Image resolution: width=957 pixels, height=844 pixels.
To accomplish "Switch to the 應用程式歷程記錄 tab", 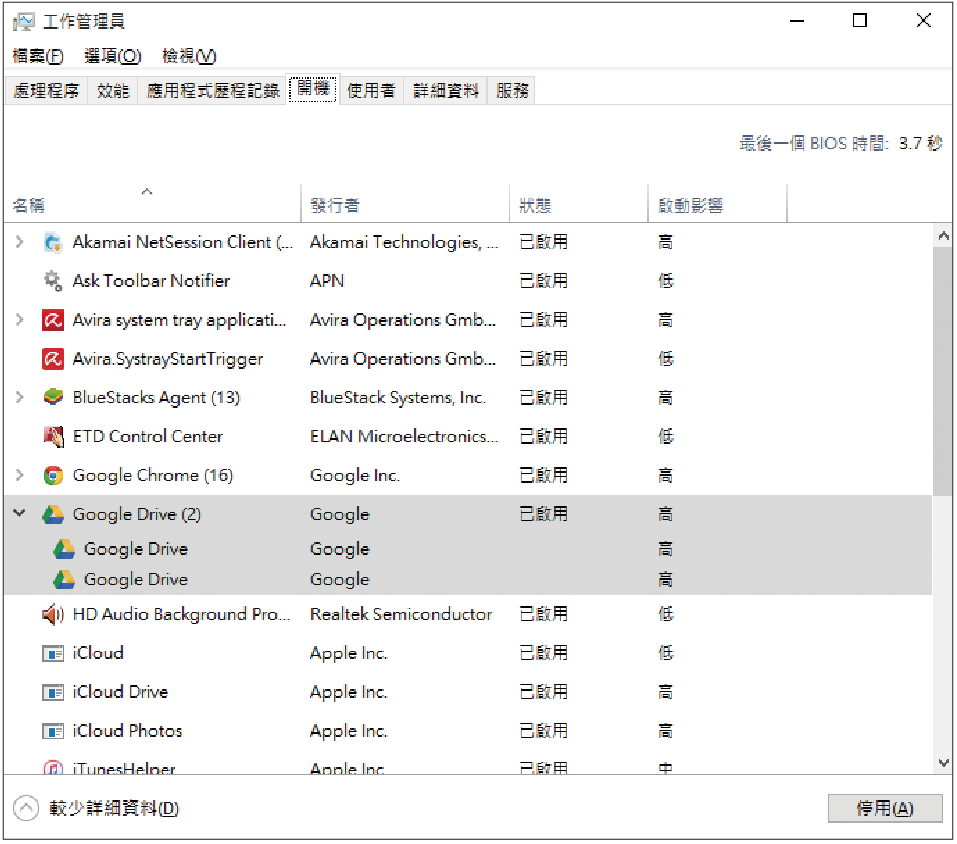I will [x=212, y=91].
